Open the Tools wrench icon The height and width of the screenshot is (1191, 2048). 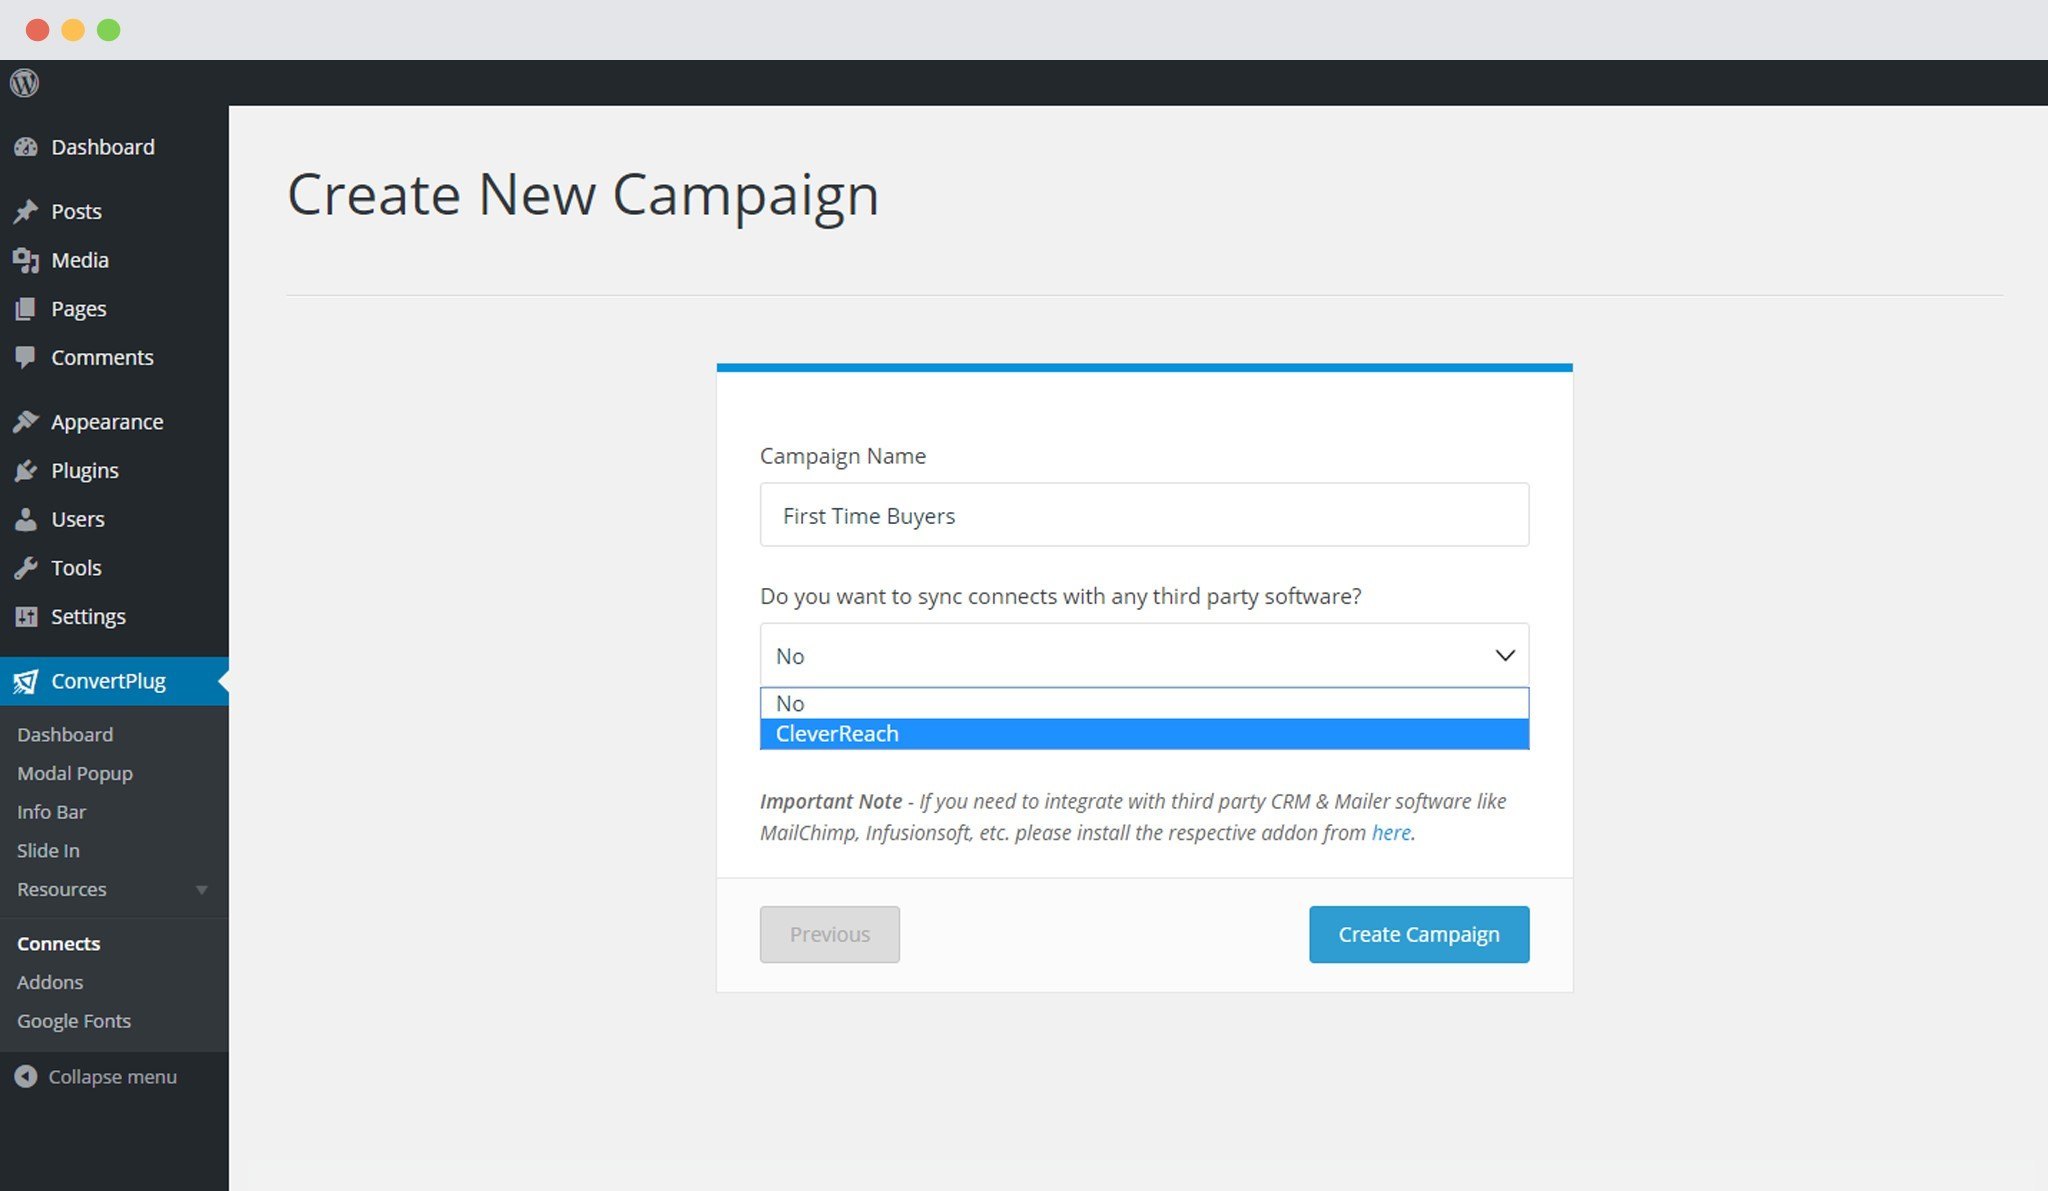(26, 568)
